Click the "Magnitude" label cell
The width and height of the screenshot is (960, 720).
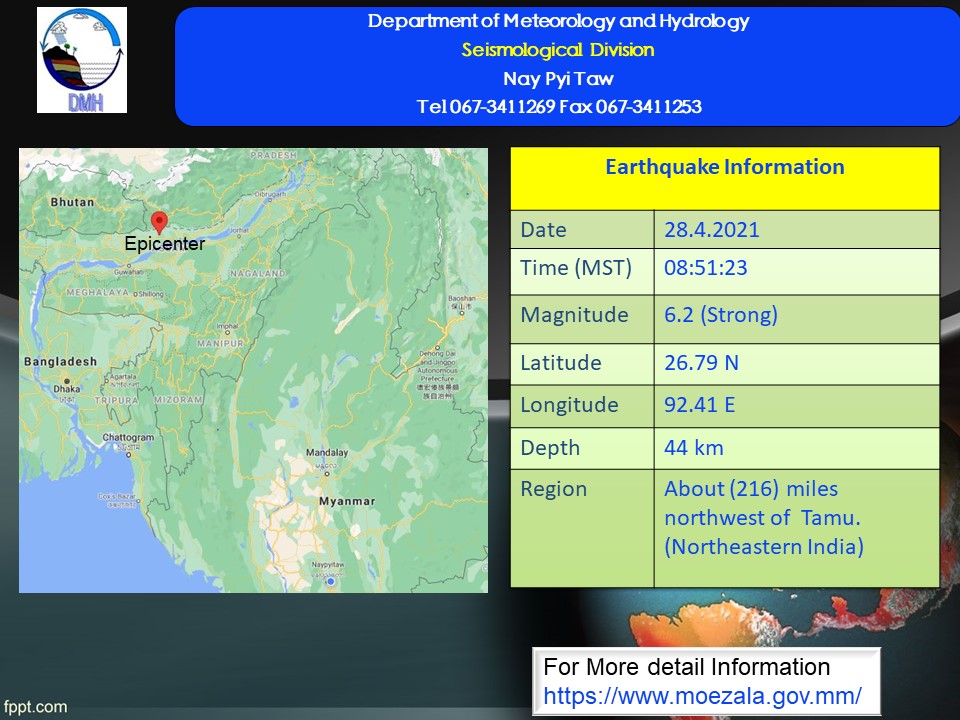pos(583,319)
